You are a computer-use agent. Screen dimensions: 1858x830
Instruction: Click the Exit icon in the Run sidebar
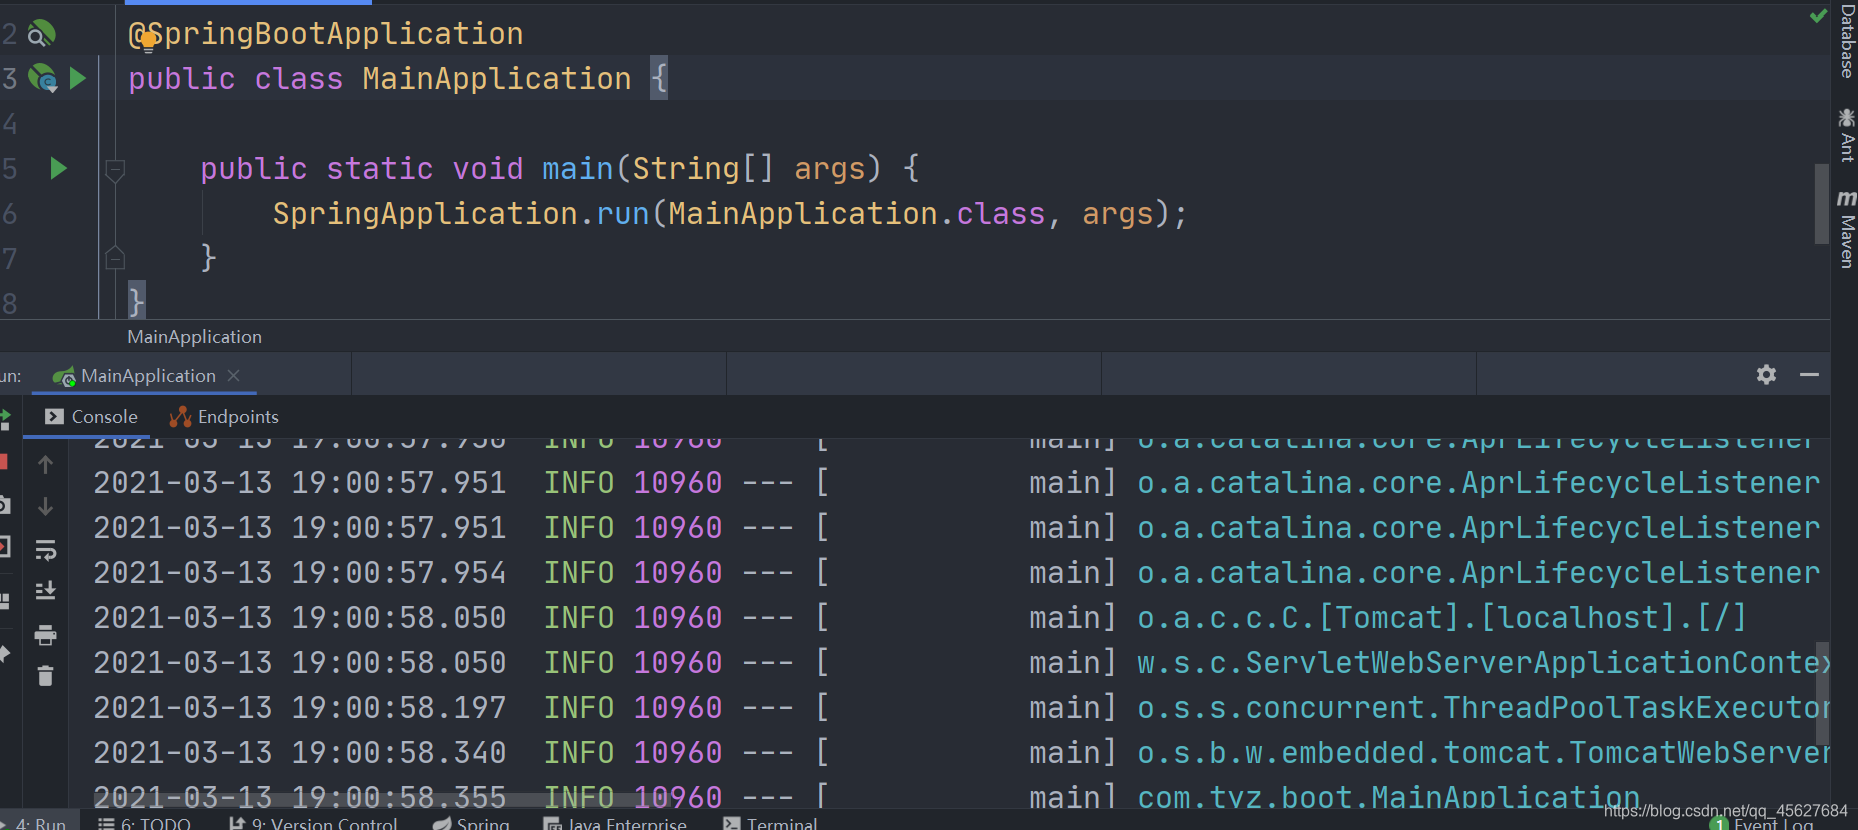4,547
